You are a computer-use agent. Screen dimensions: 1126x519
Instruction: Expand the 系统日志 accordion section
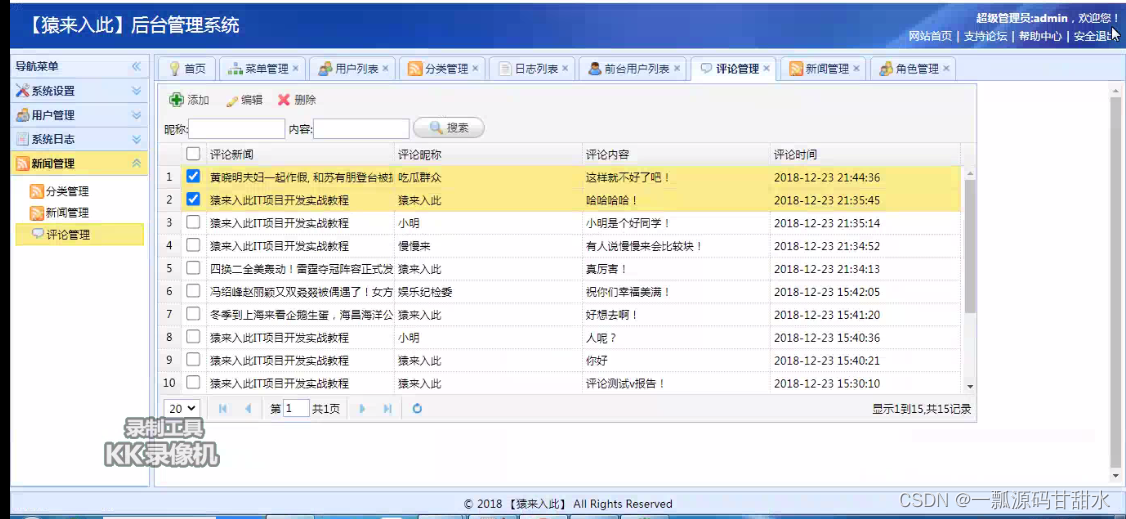pyautogui.click(x=80, y=139)
